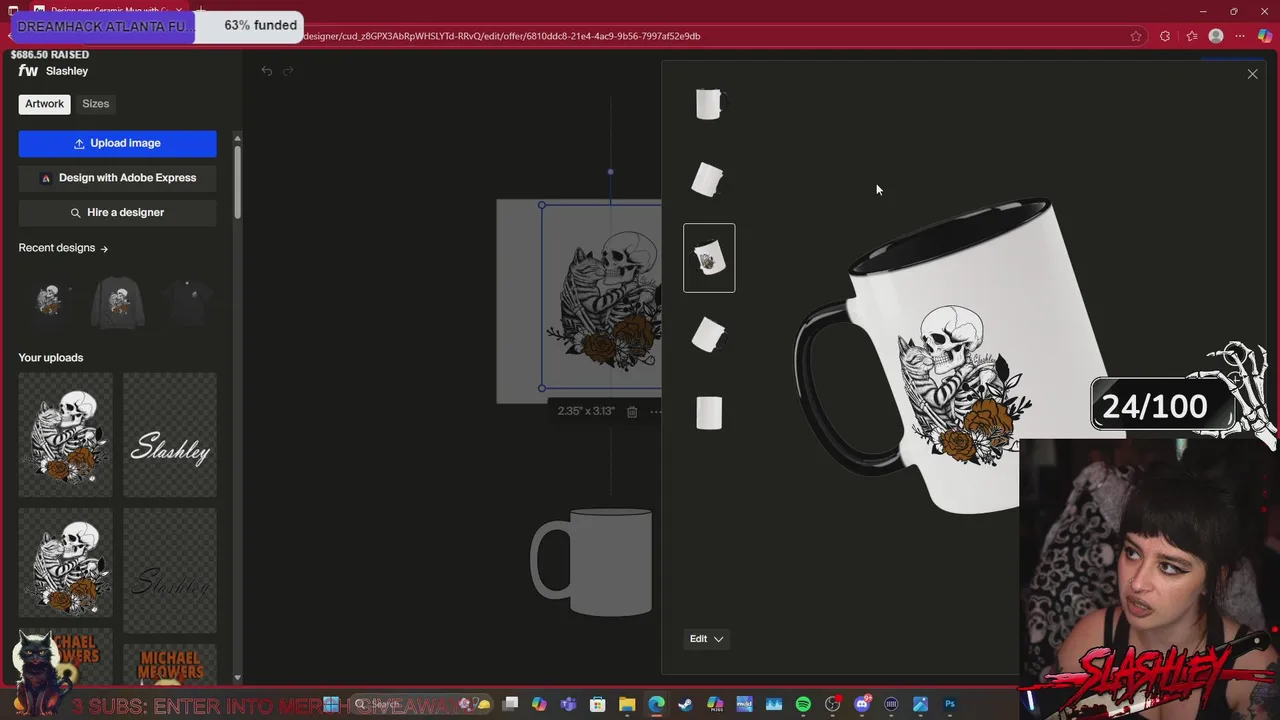Open Copilot from the taskbar
Viewport: 1280px width, 720px height.
539,704
